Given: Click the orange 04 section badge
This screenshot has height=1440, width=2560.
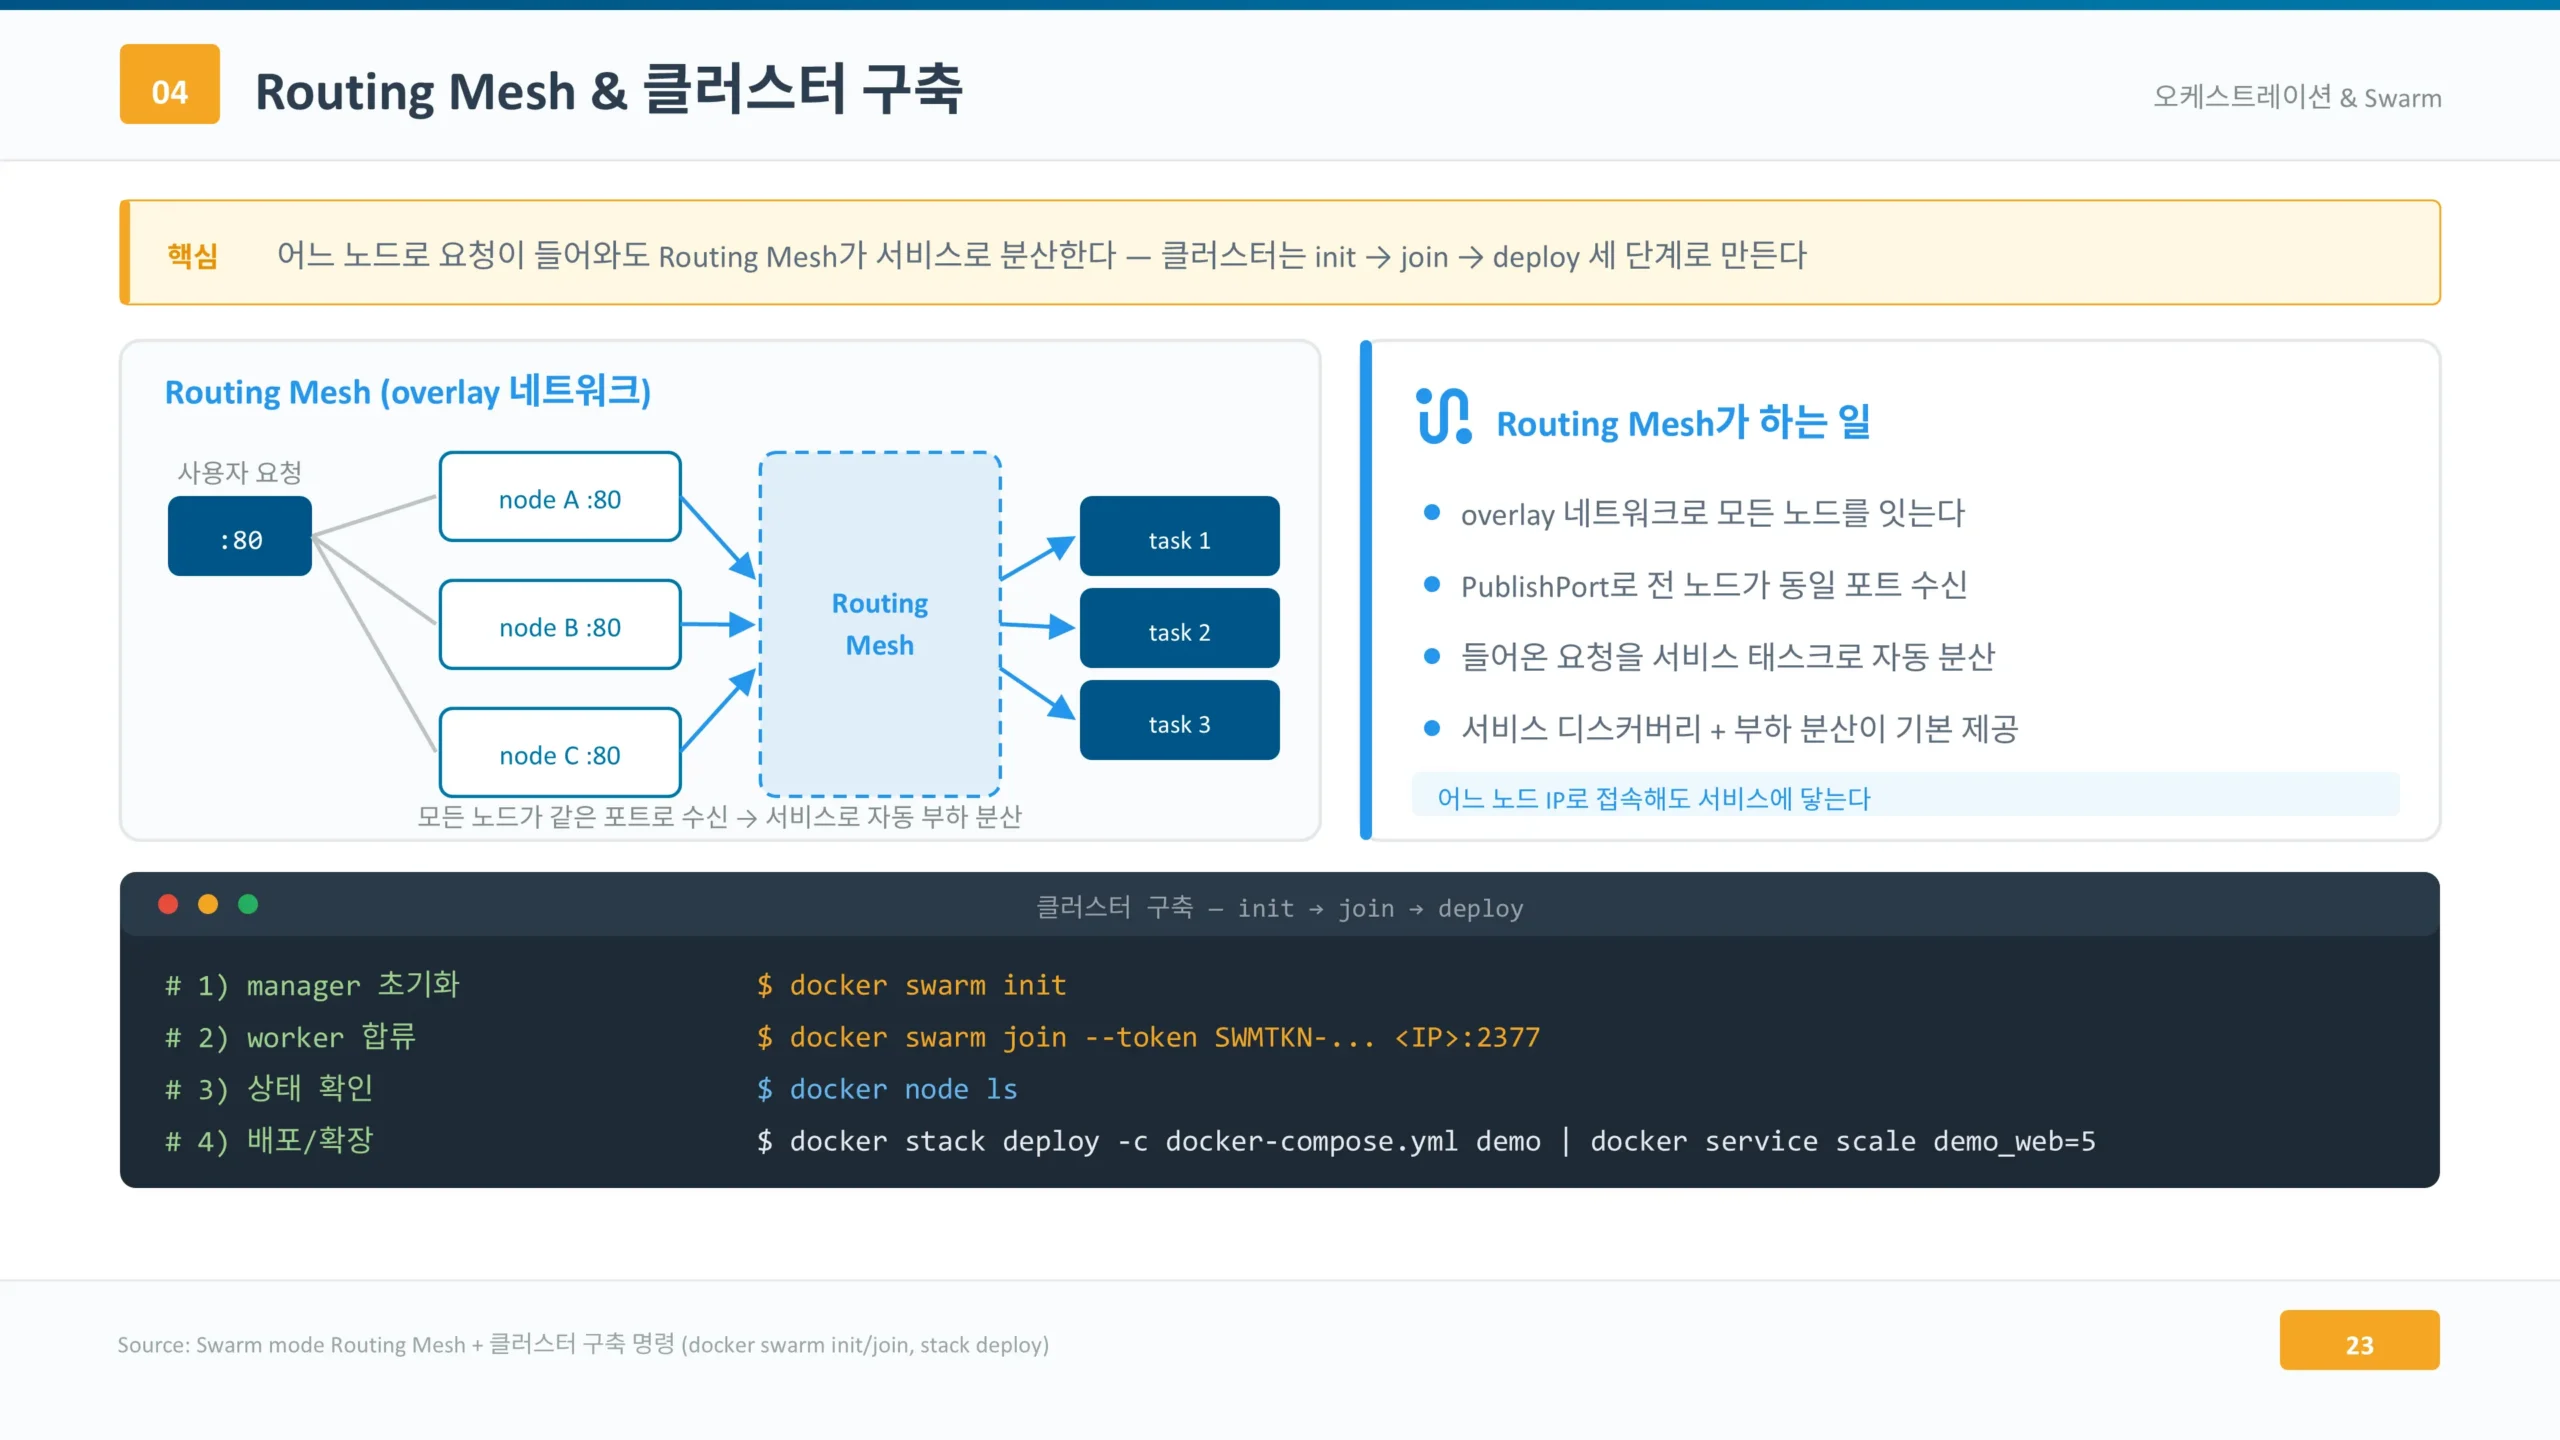Looking at the screenshot, I should point(170,84).
